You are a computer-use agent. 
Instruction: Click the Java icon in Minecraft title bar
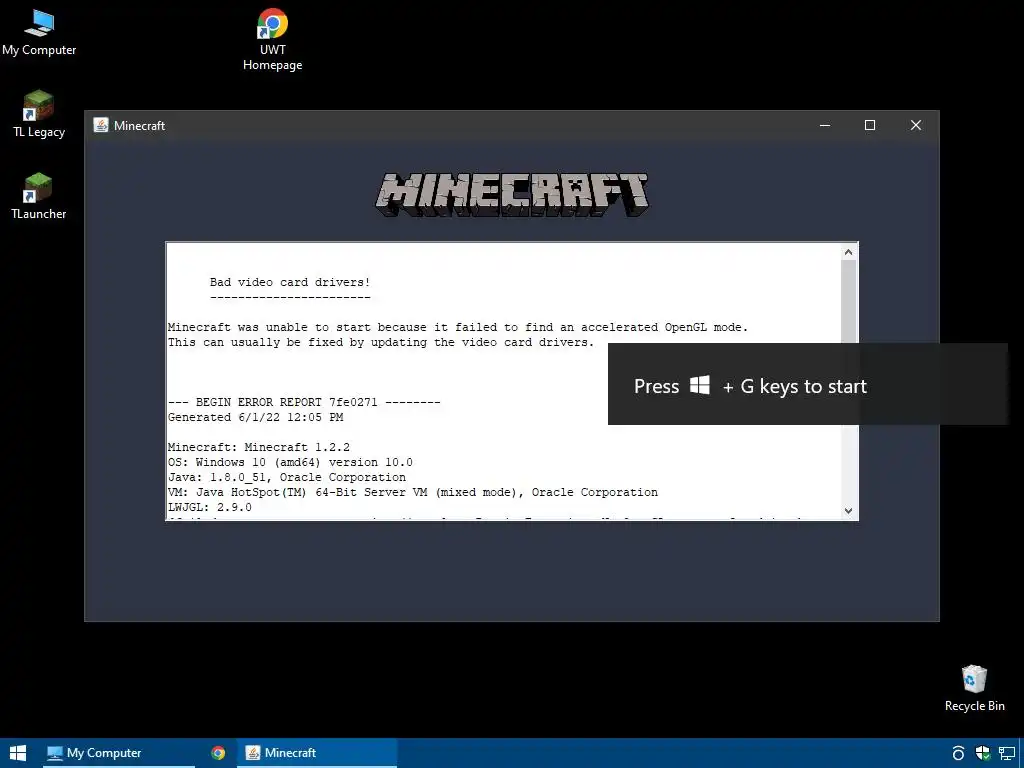[101, 125]
